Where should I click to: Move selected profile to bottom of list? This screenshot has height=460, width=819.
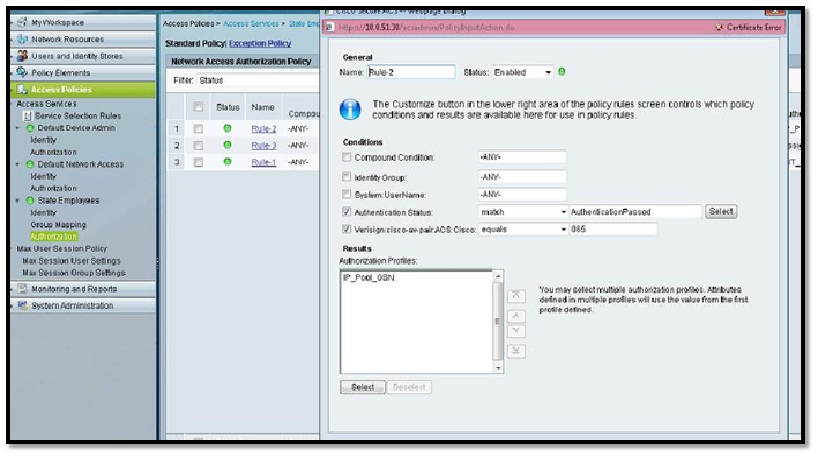click(x=516, y=351)
